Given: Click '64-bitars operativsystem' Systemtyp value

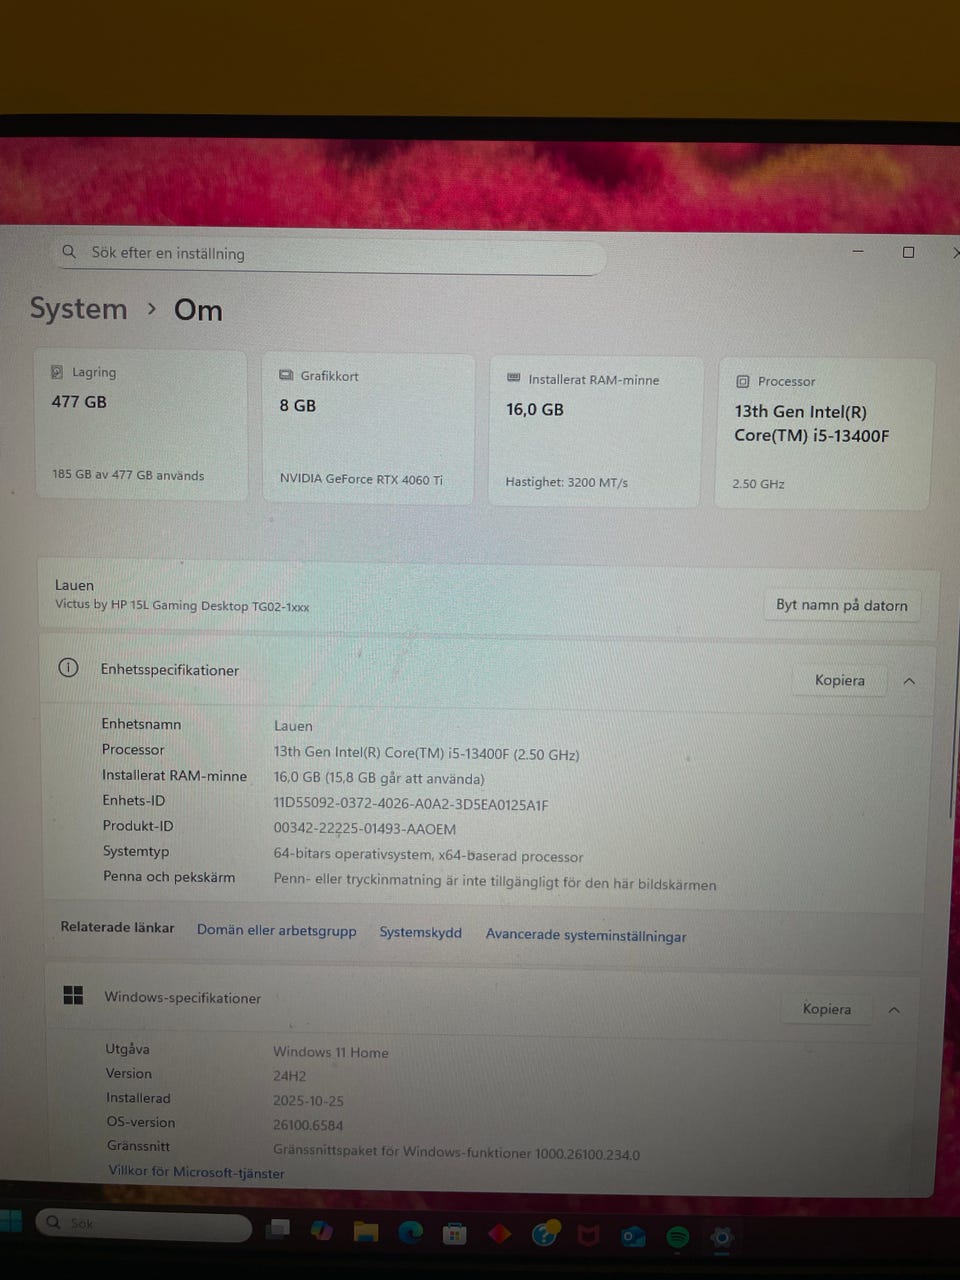Looking at the screenshot, I should point(428,856).
